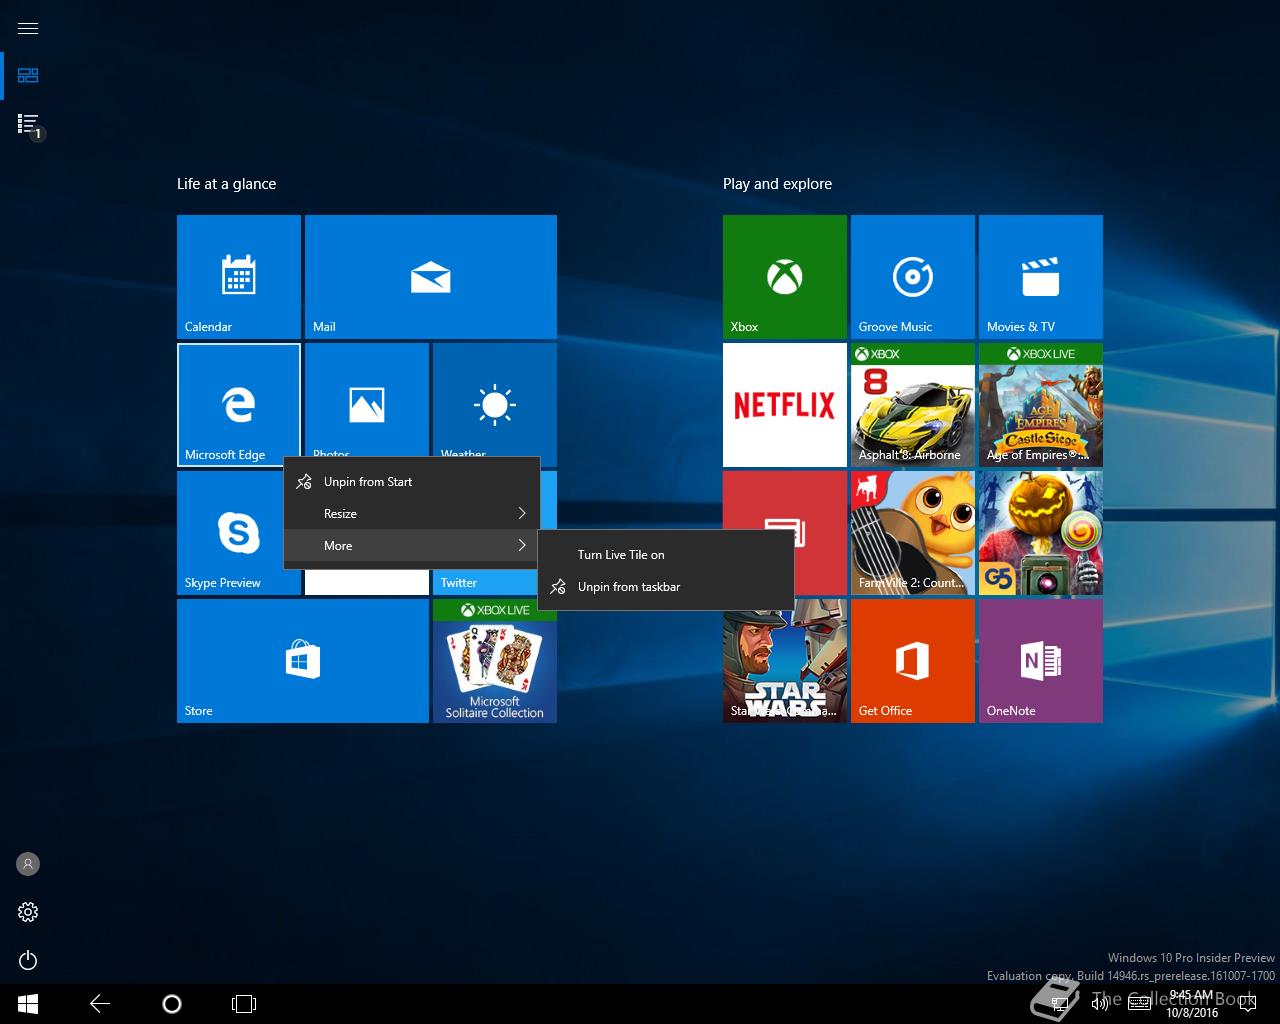The width and height of the screenshot is (1280, 1024).
Task: Open the G5 Halloween pumpkin game tile
Action: coord(1041,533)
